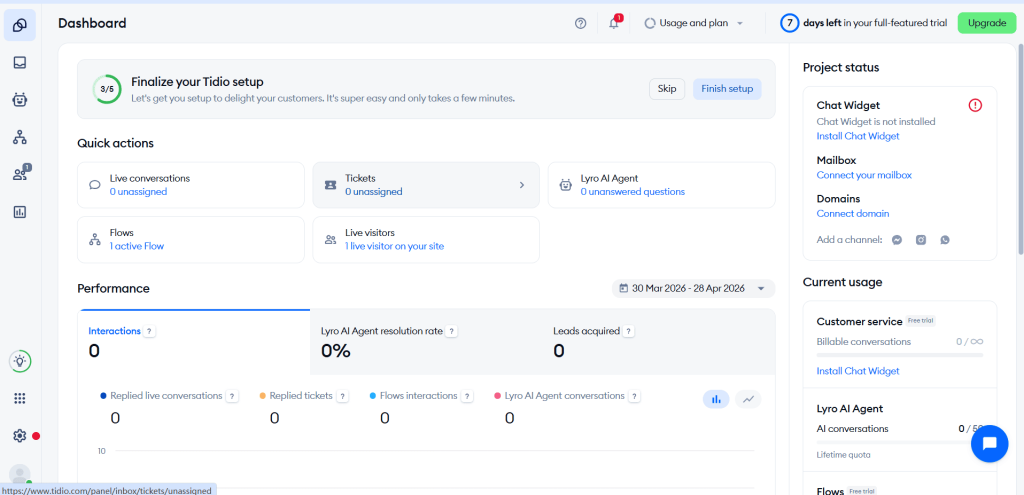Select the Interactions performance tab

[194, 342]
